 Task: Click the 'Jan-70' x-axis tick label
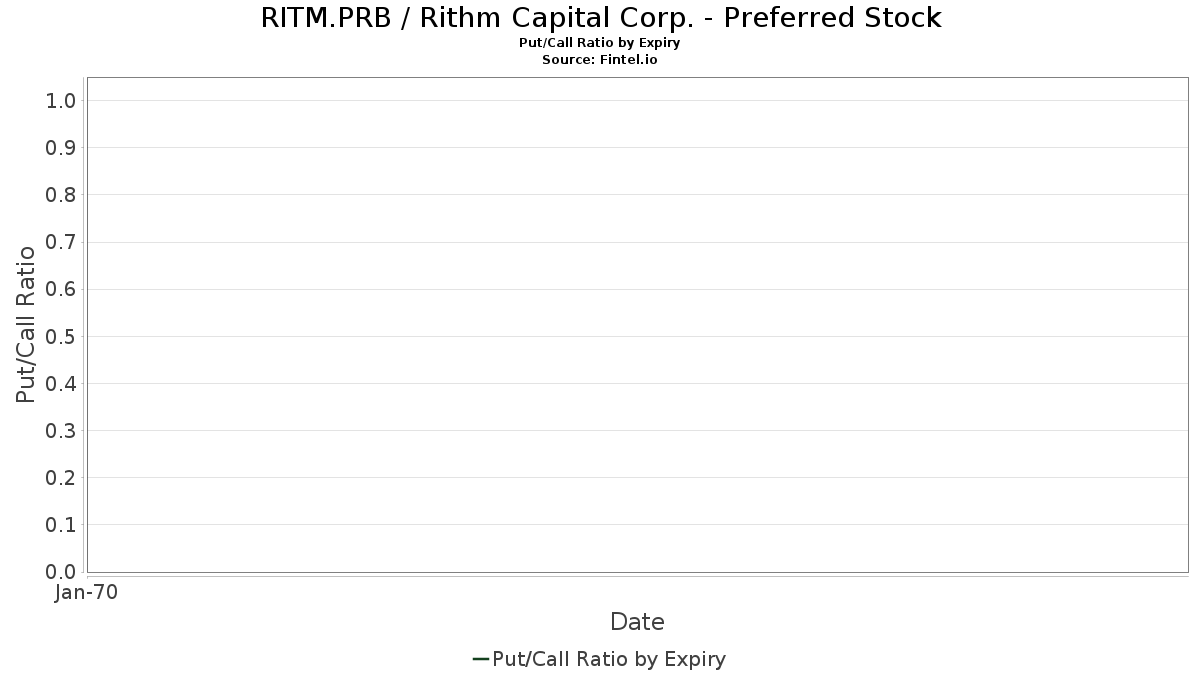86,593
